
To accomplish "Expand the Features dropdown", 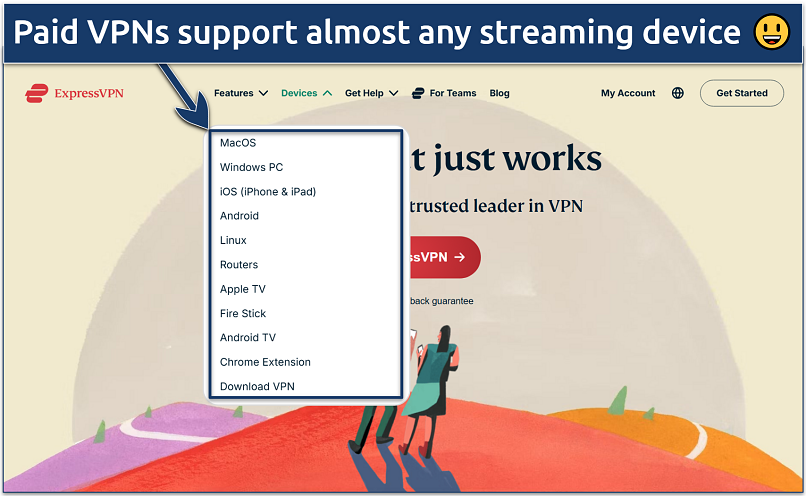I will click(x=241, y=93).
